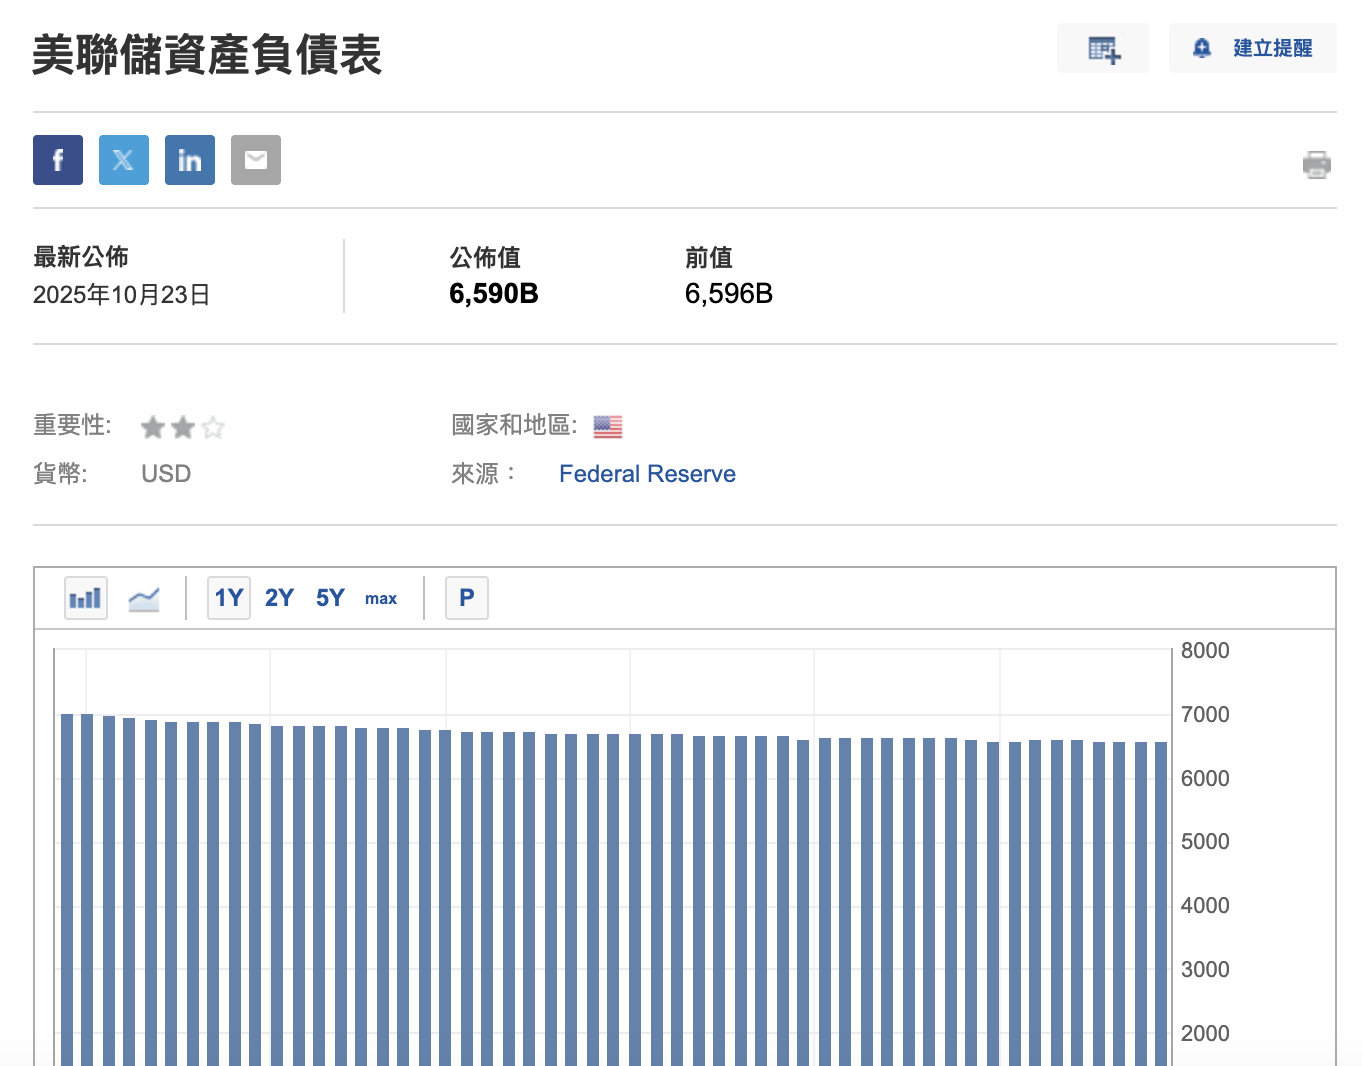Select the 1Y time range
This screenshot has width=1362, height=1066.
coord(229,598)
